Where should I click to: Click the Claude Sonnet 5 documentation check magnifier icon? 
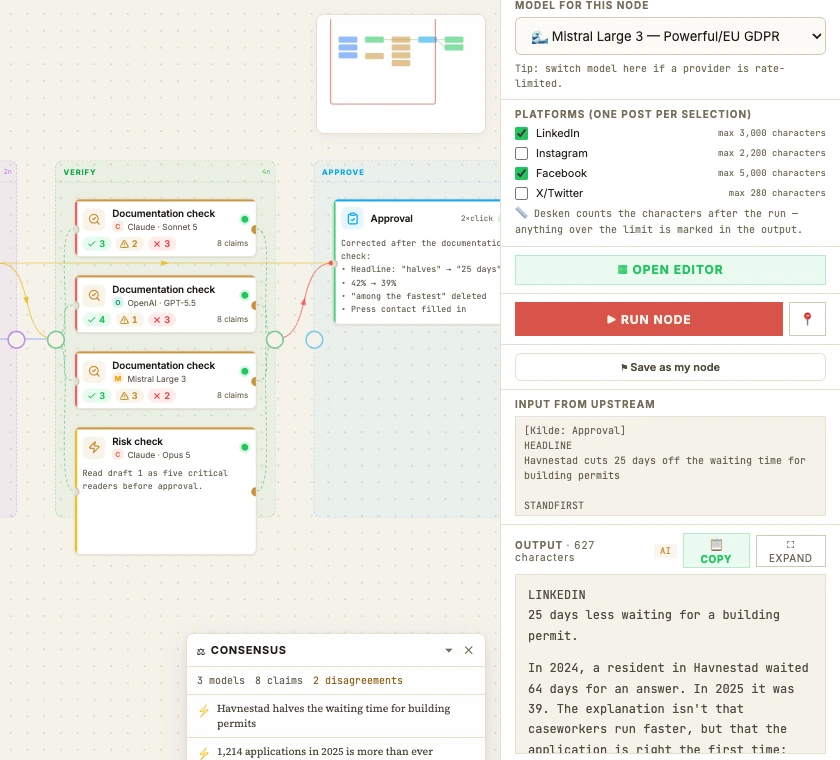94,219
